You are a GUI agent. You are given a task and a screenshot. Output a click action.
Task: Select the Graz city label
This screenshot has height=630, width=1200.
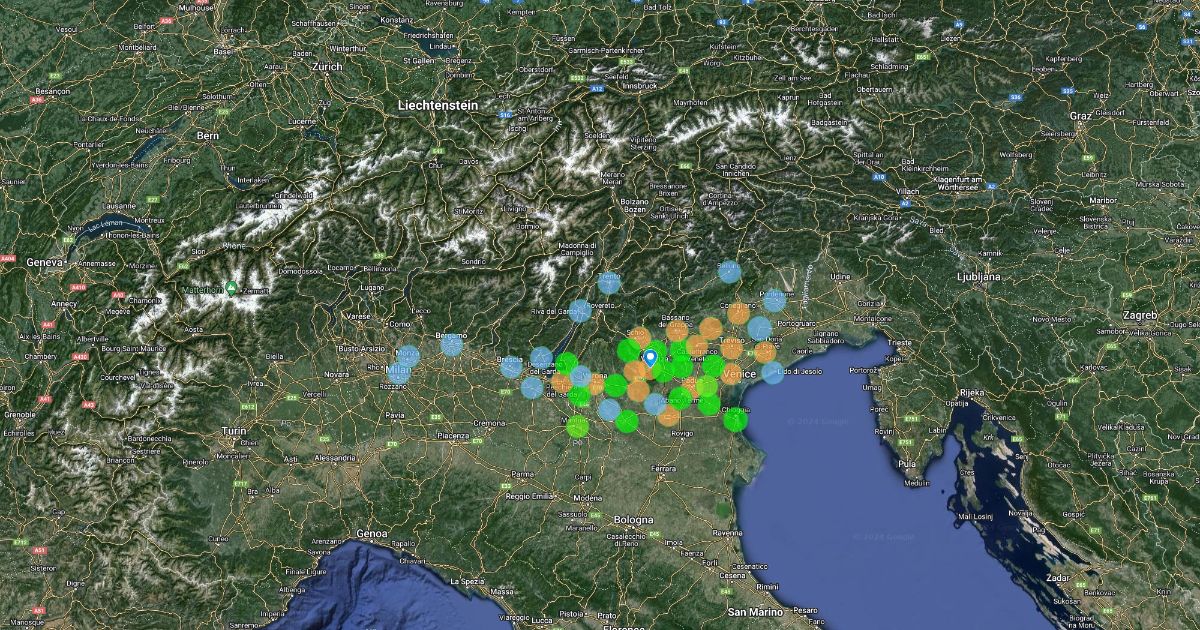(1080, 115)
